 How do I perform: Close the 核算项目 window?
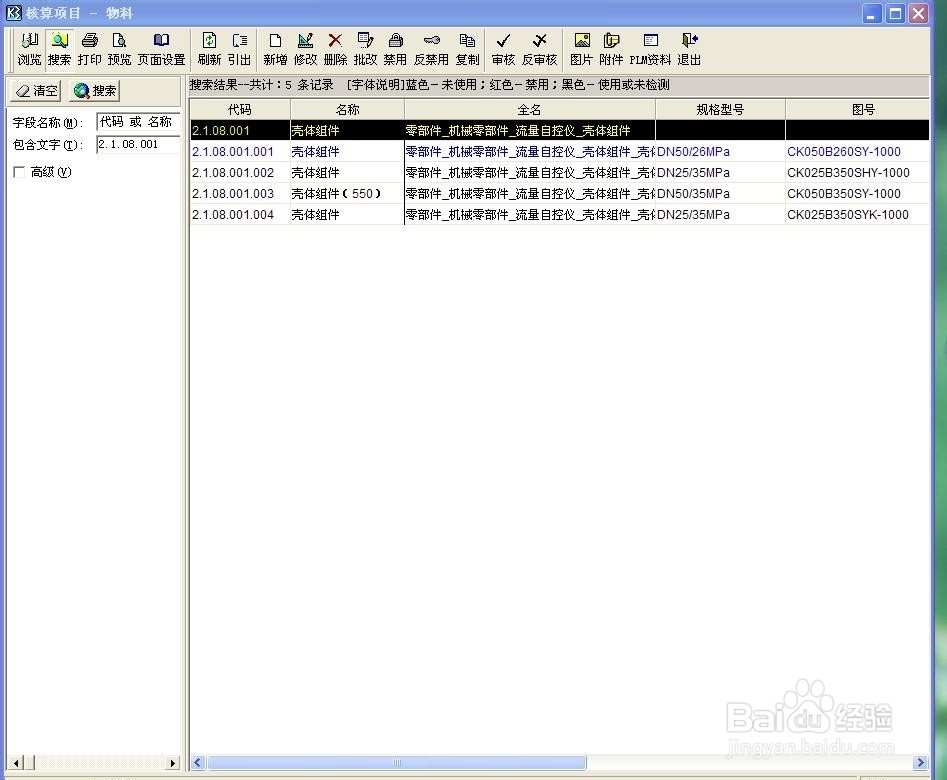(919, 13)
